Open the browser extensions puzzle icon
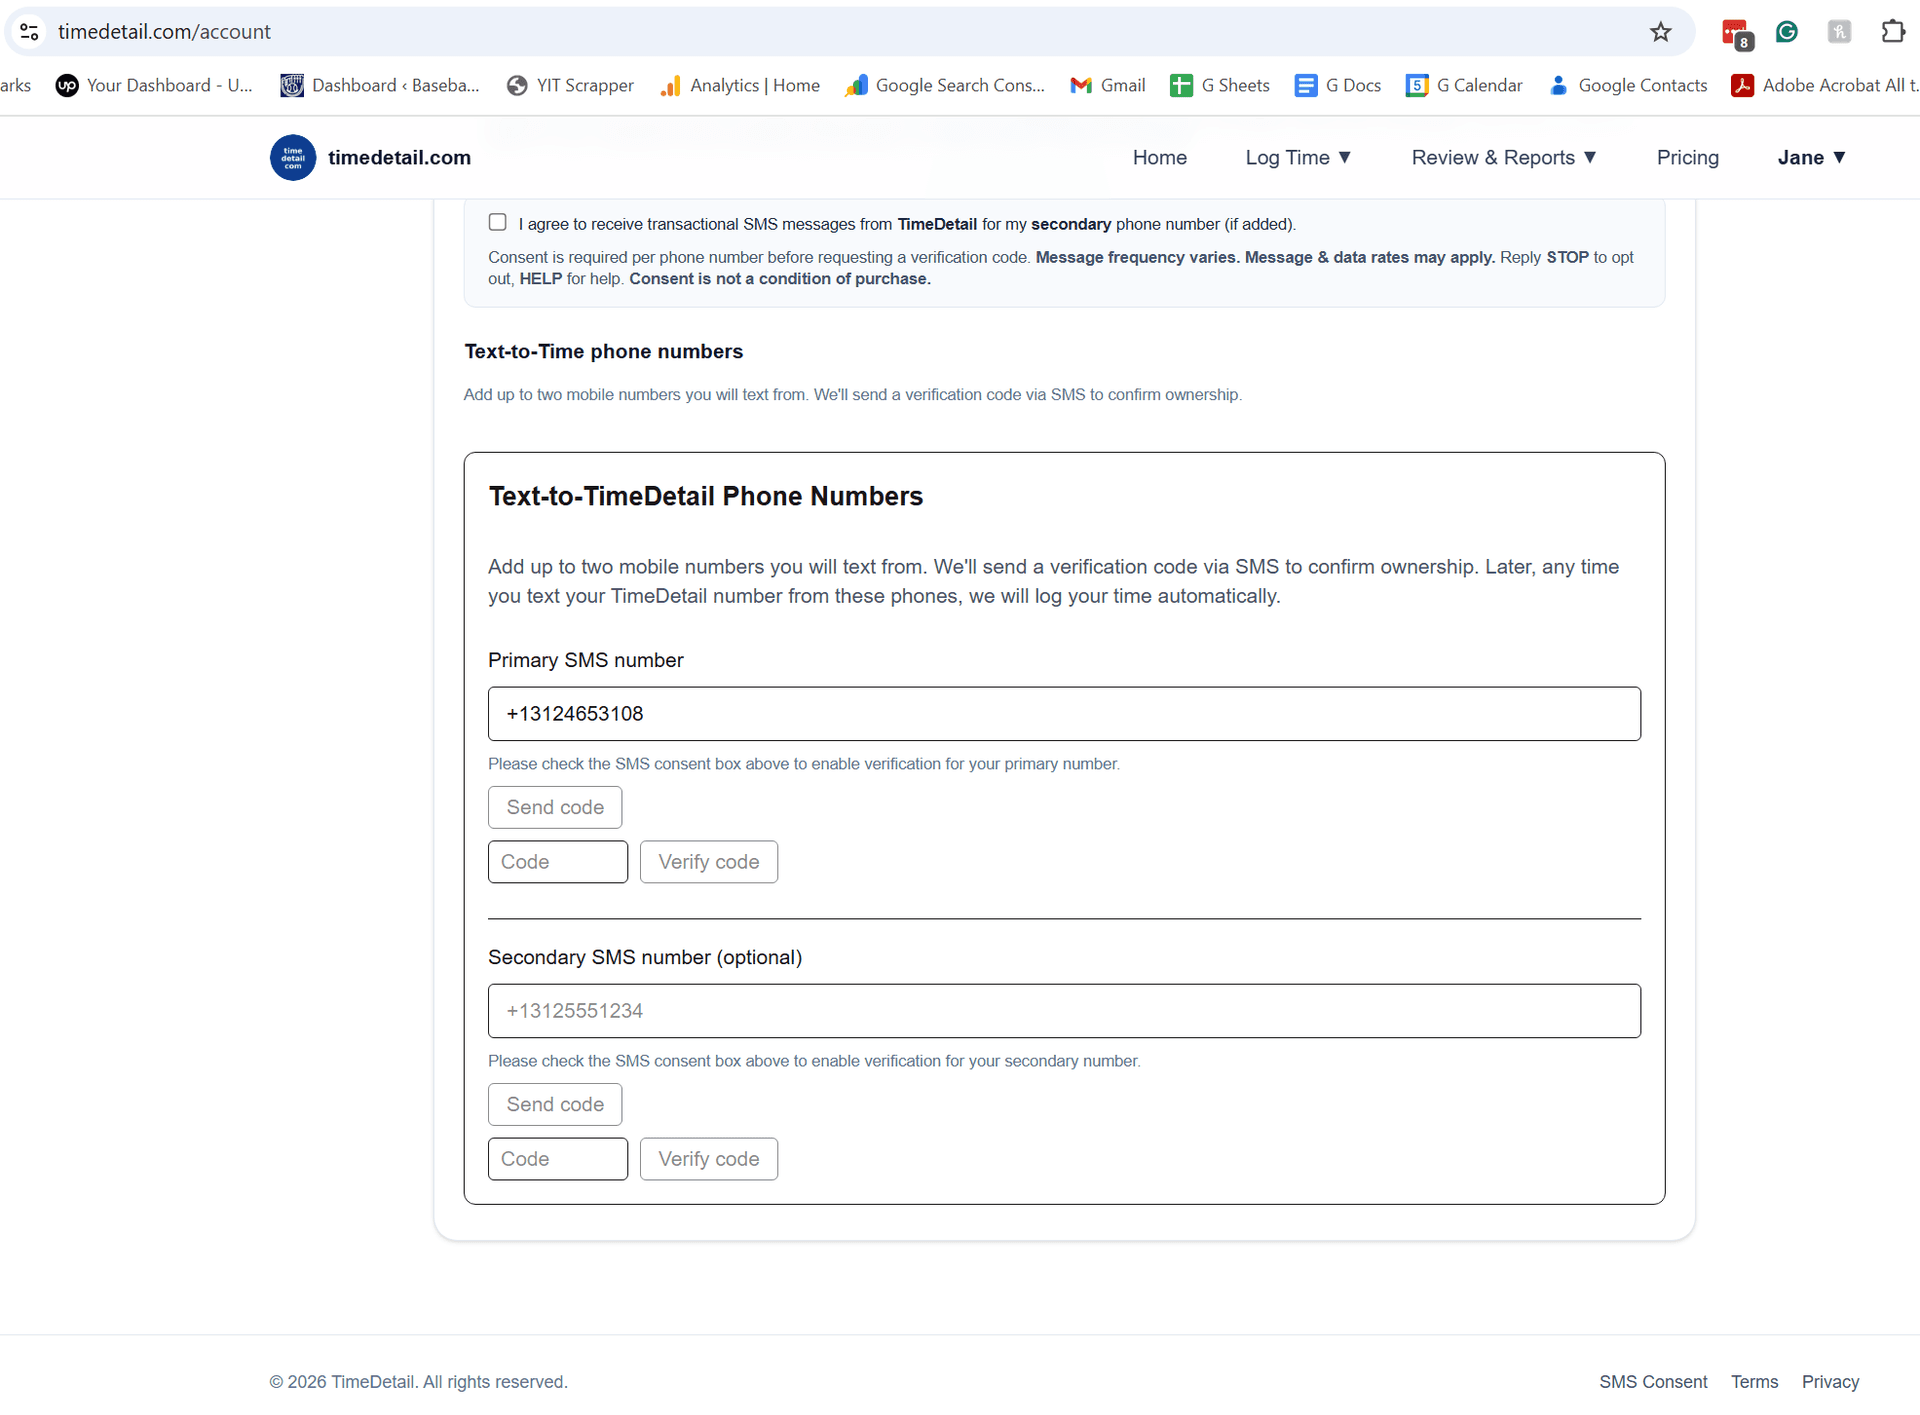The height and width of the screenshot is (1415, 1920). (x=1893, y=31)
